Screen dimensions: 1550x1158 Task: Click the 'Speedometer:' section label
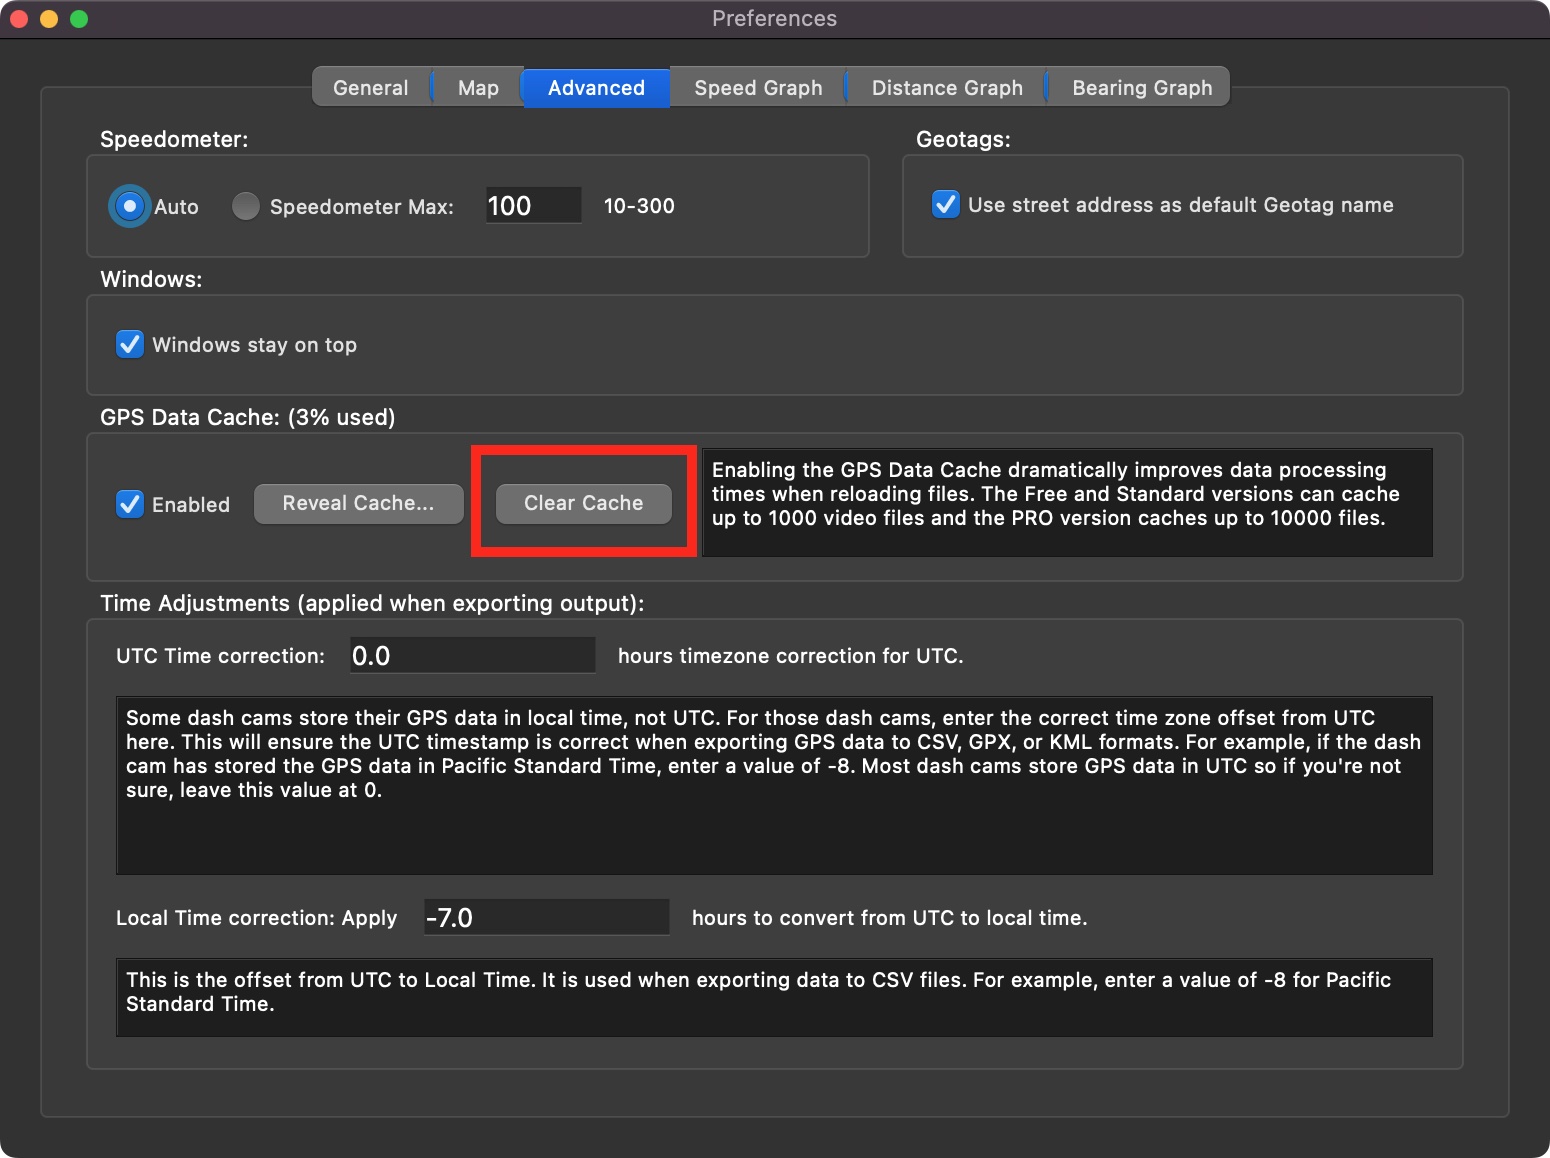(x=174, y=139)
